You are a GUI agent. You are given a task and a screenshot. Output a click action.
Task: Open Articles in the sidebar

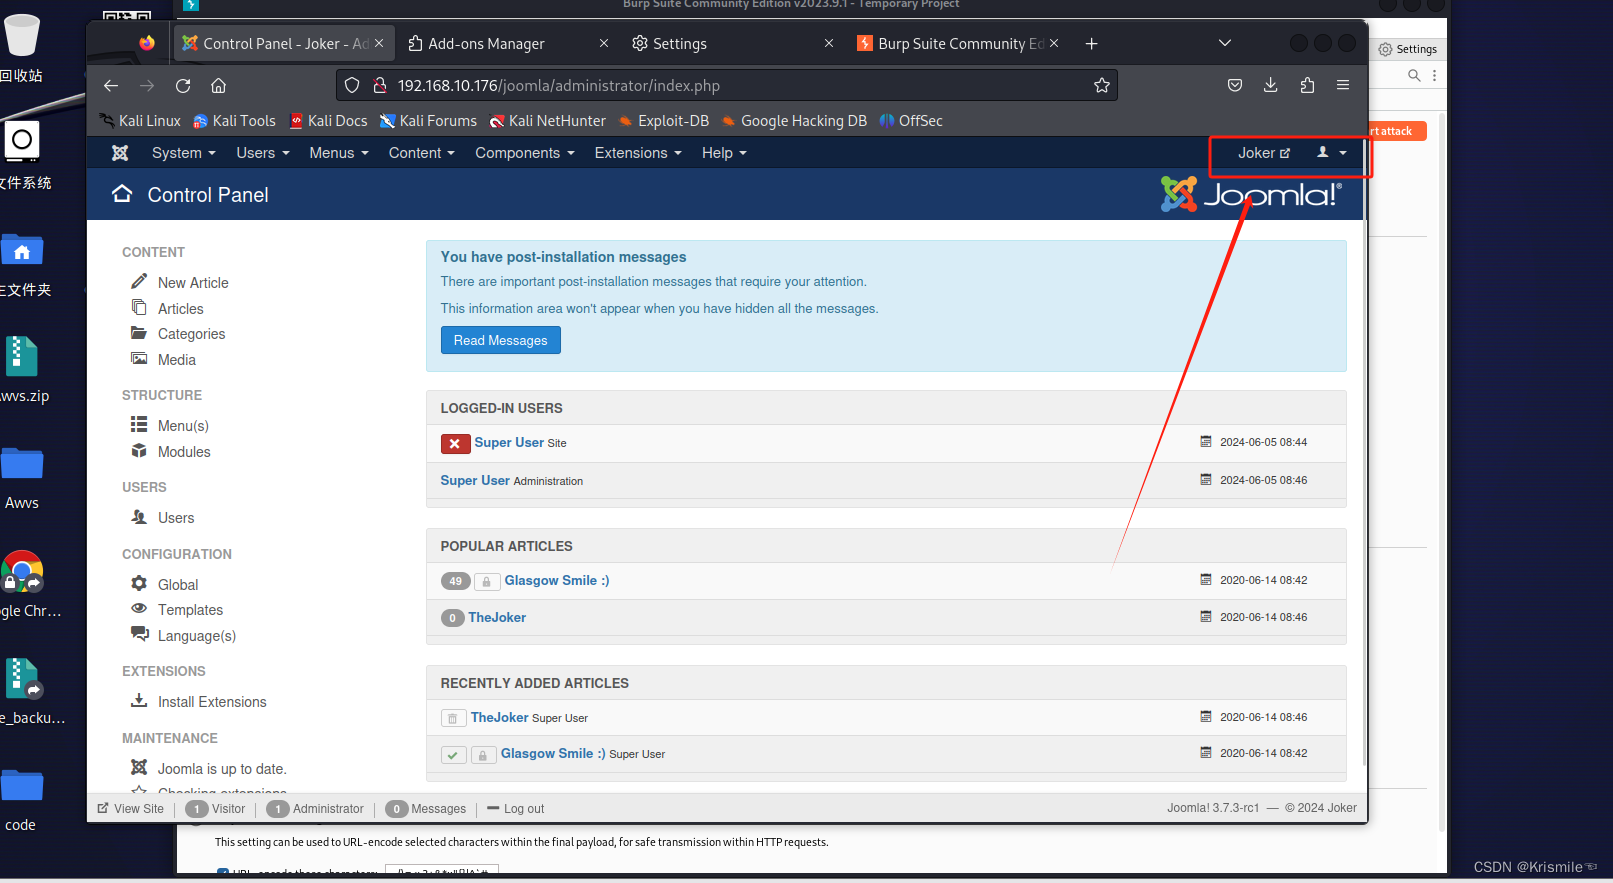pos(181,309)
